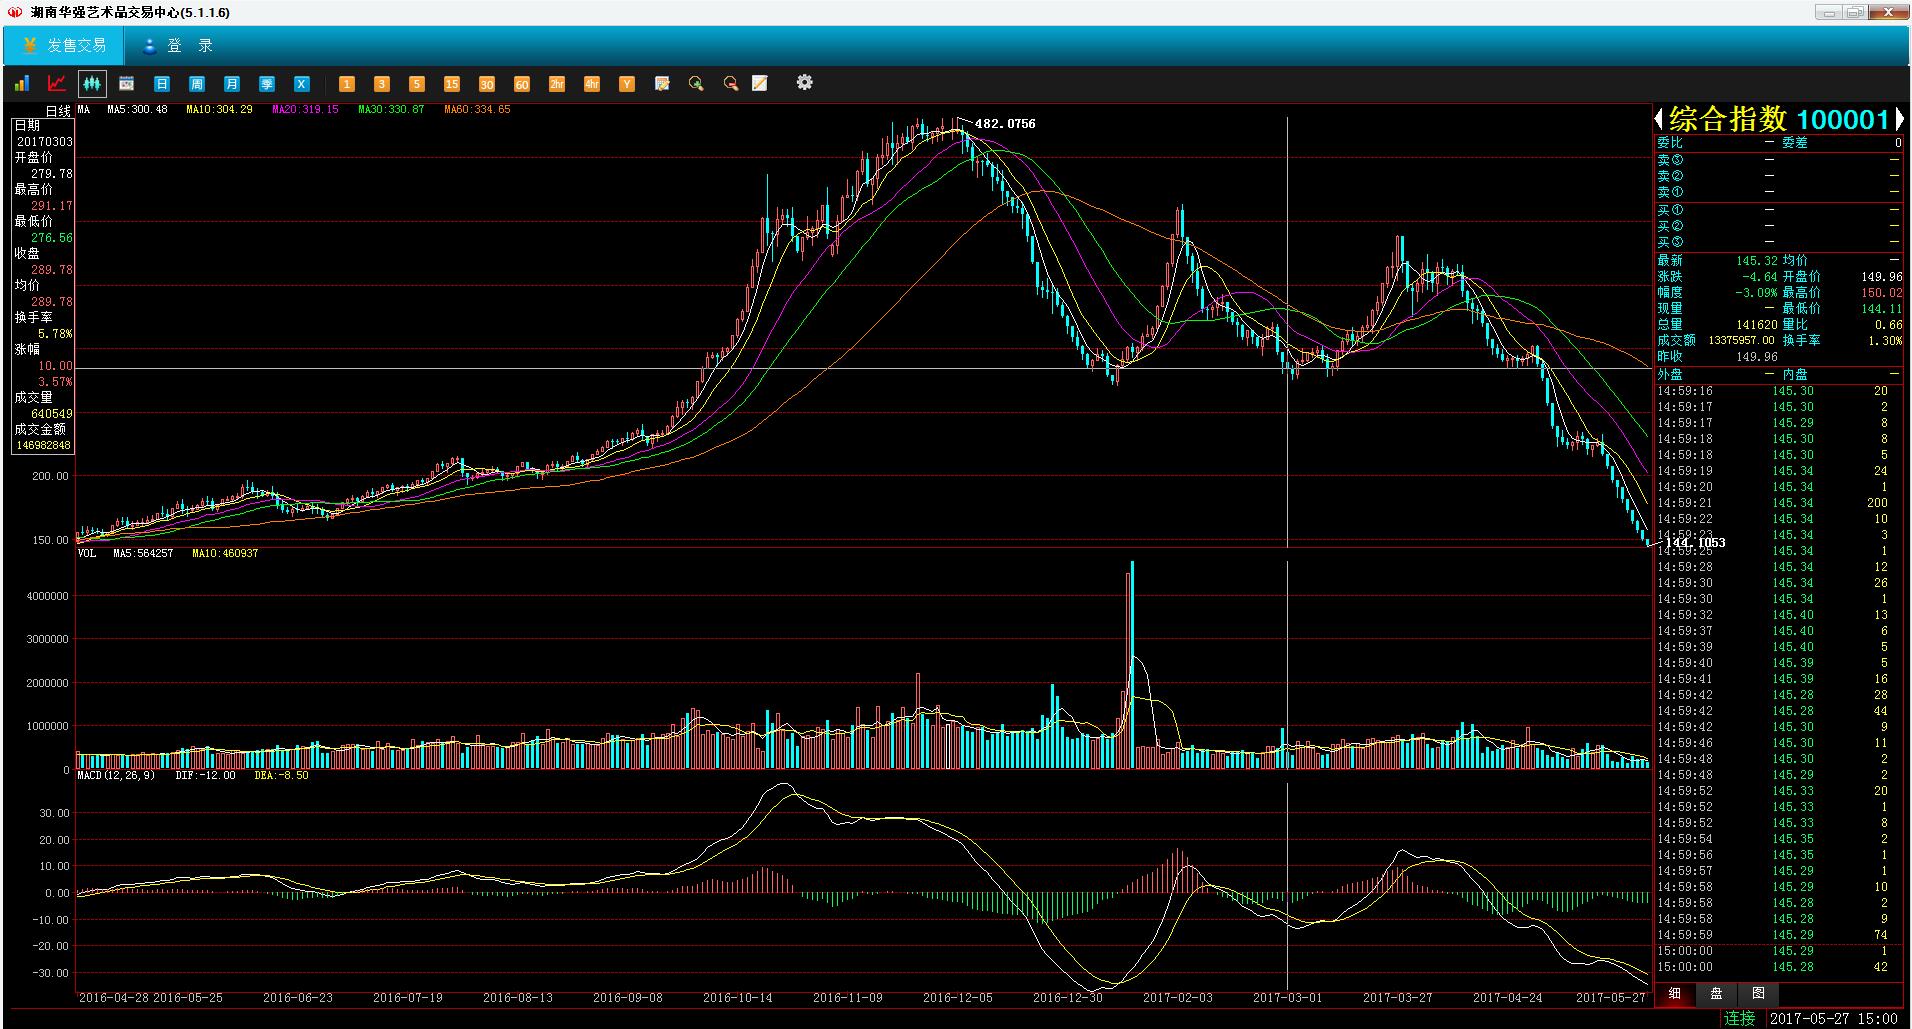Click the blue X period icon
This screenshot has height=1029, width=1912.
301,84
